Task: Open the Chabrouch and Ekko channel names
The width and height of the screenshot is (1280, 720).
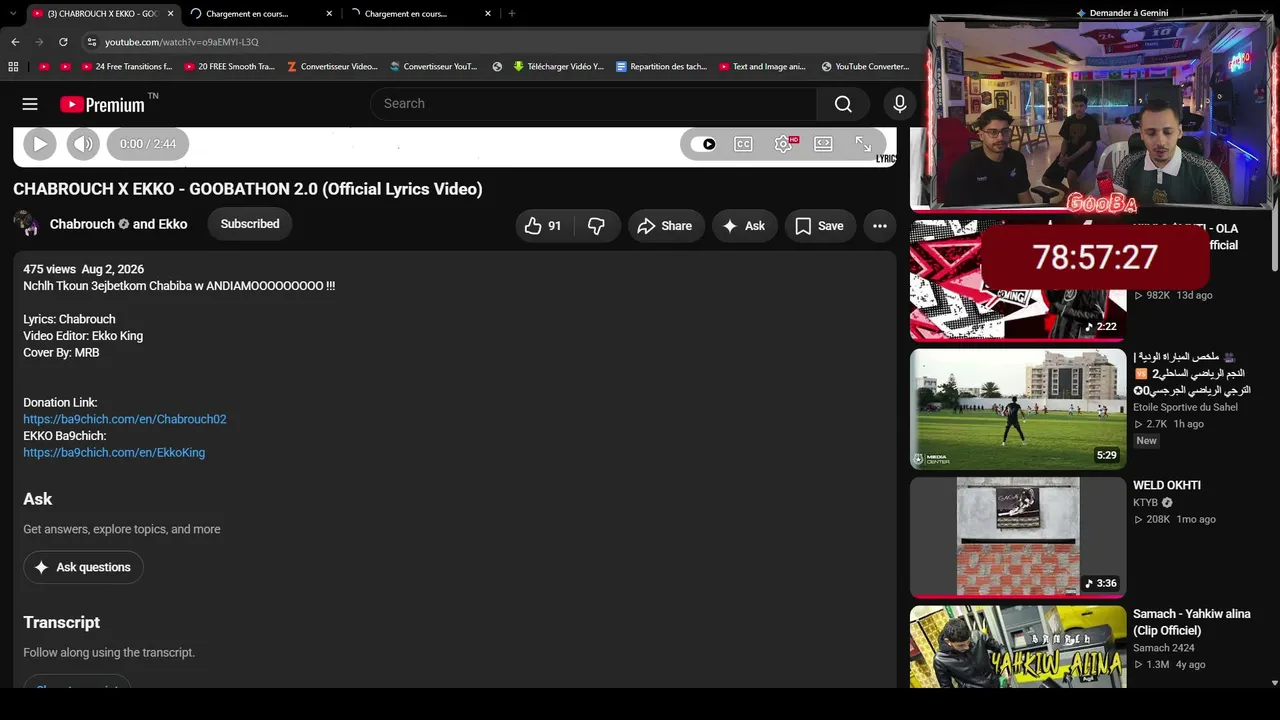Action: point(118,224)
